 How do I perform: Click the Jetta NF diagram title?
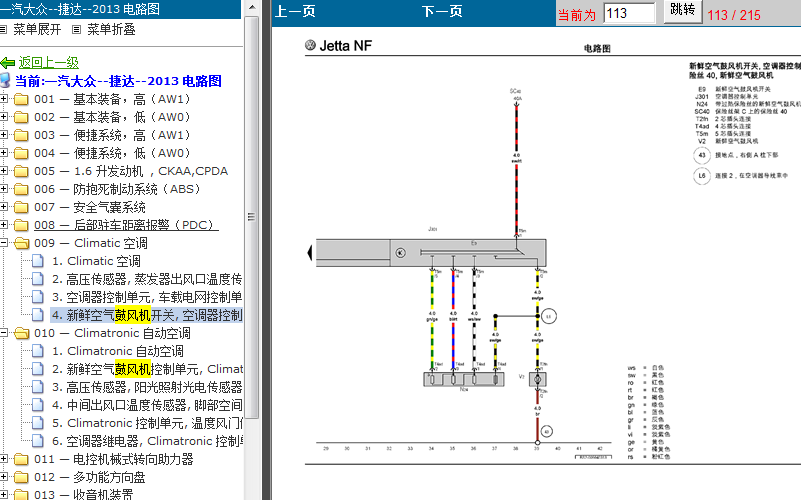(x=345, y=45)
